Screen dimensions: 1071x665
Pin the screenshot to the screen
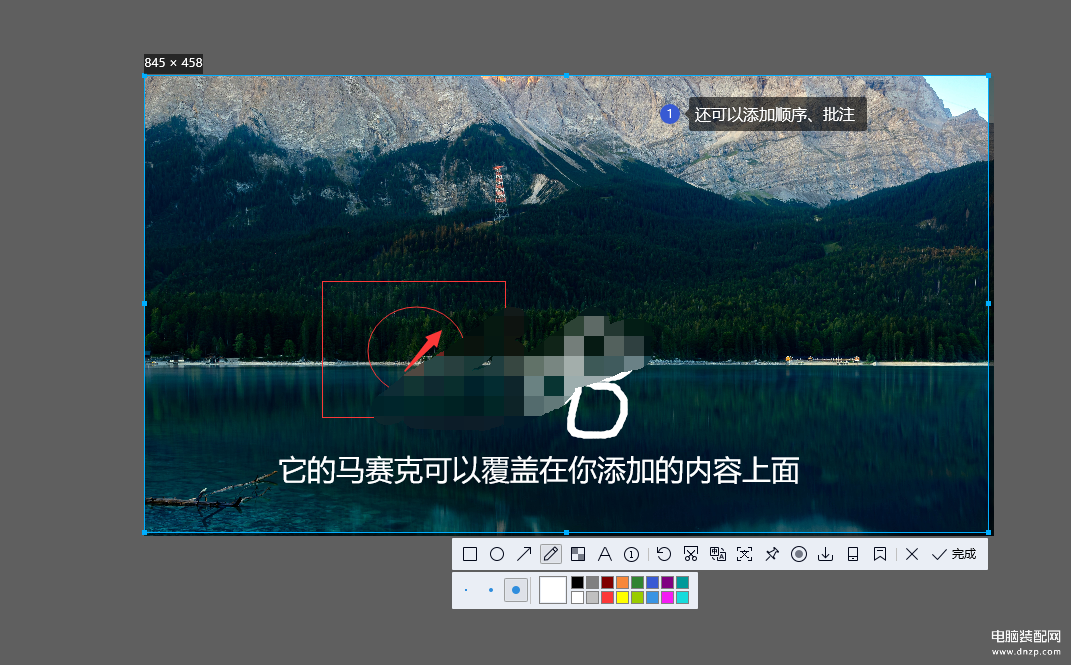click(772, 554)
